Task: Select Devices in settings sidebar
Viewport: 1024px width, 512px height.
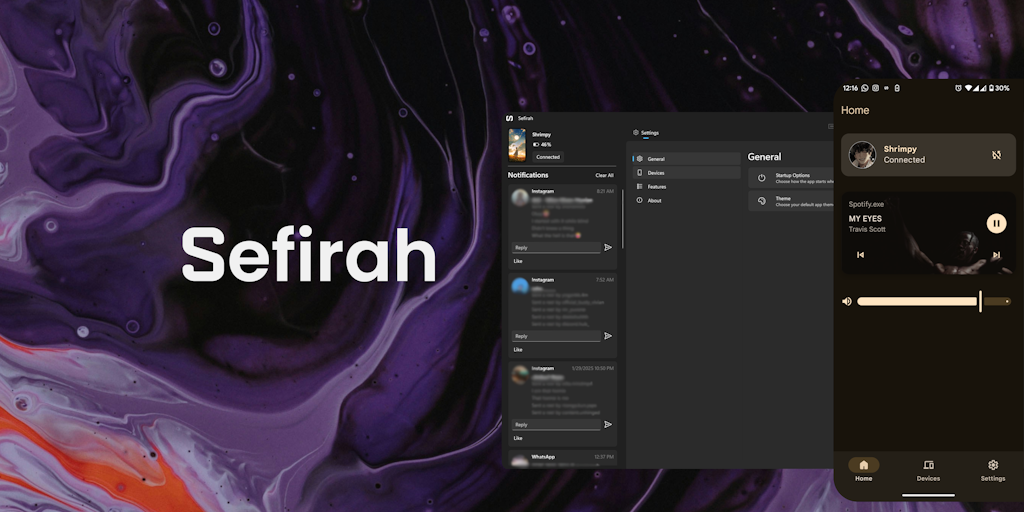Action: click(686, 173)
